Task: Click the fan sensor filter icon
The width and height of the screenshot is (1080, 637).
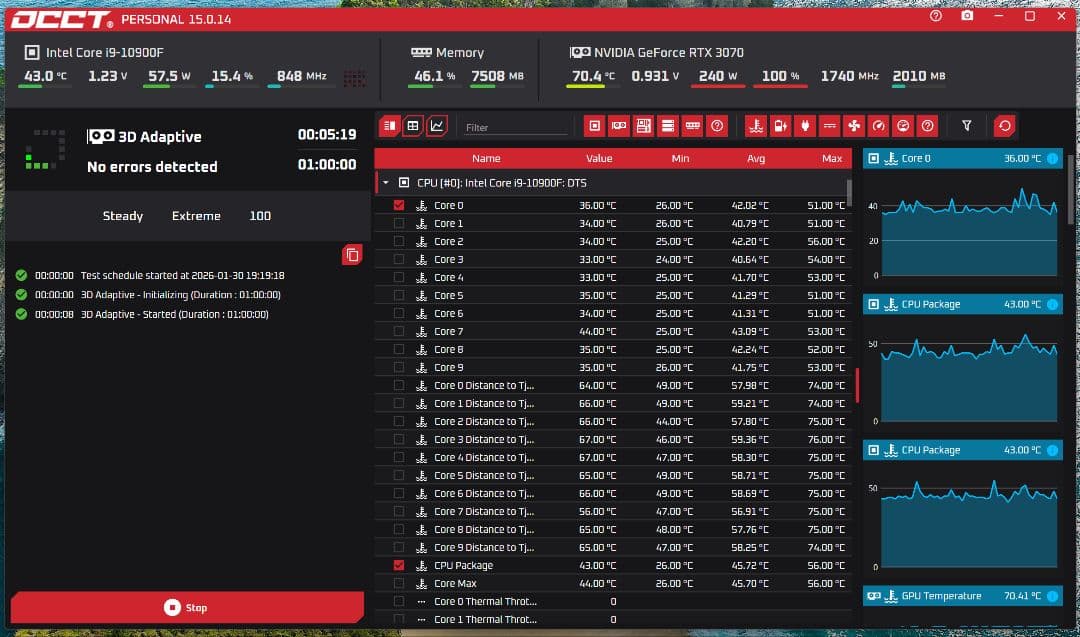Action: [x=853, y=126]
